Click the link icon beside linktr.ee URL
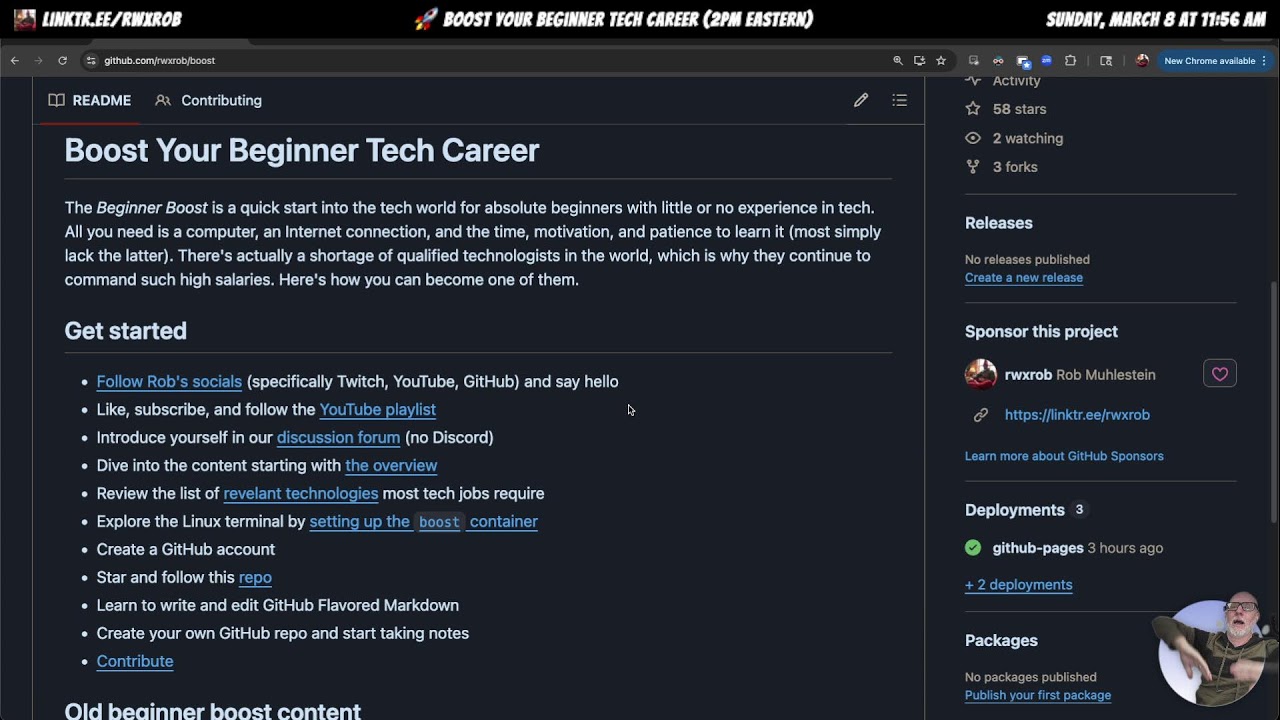The height and width of the screenshot is (720, 1280). [x=981, y=415]
